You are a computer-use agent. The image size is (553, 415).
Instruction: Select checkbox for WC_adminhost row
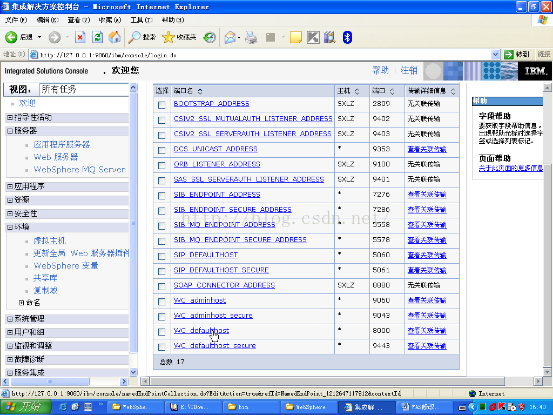[x=162, y=301]
